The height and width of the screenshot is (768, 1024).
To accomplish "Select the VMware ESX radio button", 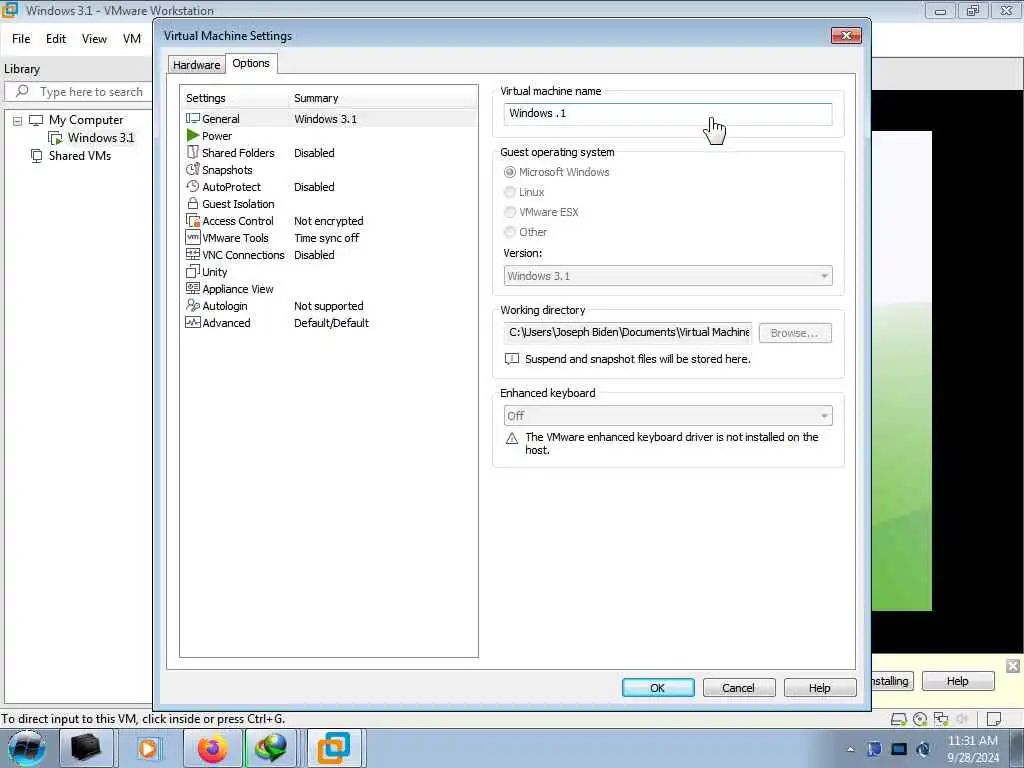I will pos(510,212).
